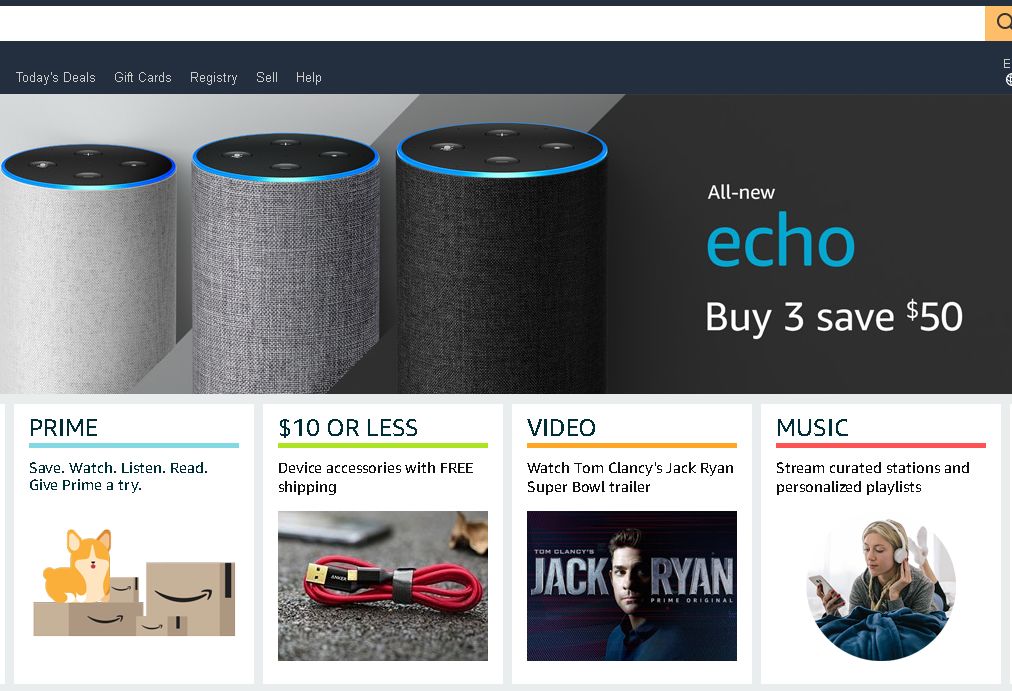Click the woman with headphones circular image
1012x691 pixels.
881,589
